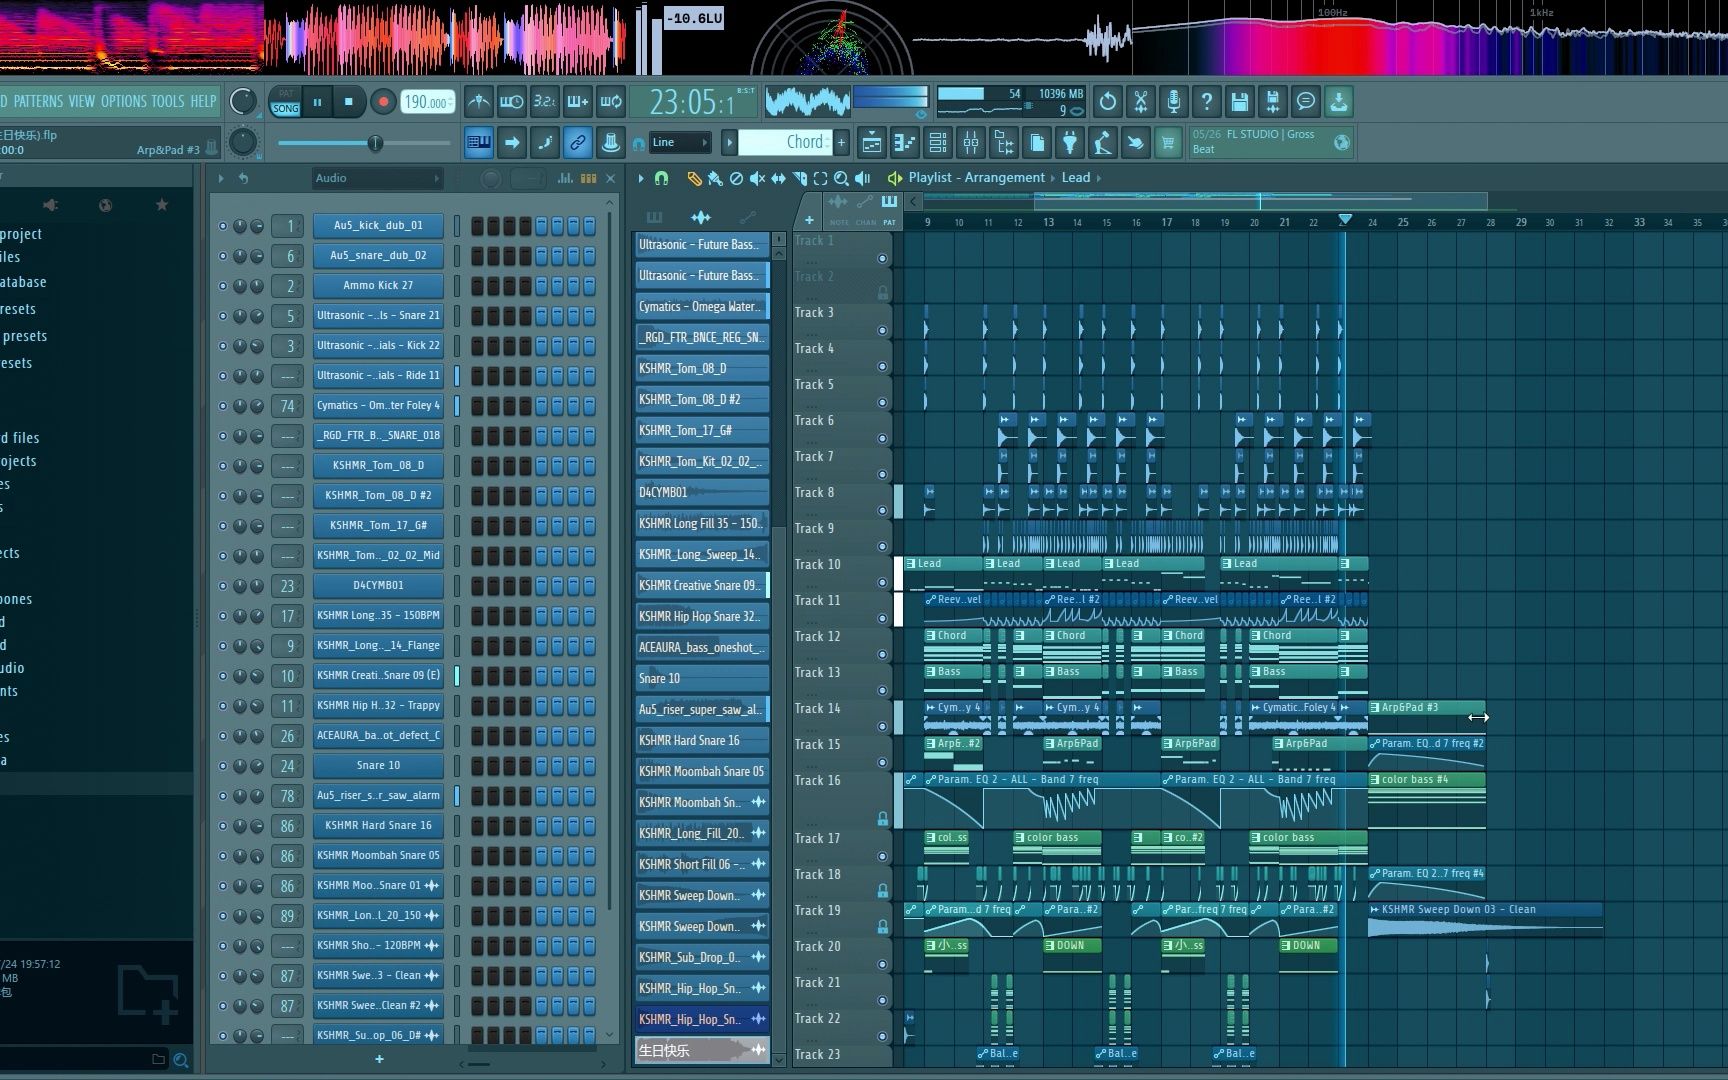
Task: Select the pencil draw tool in Playlist
Action: [694, 178]
